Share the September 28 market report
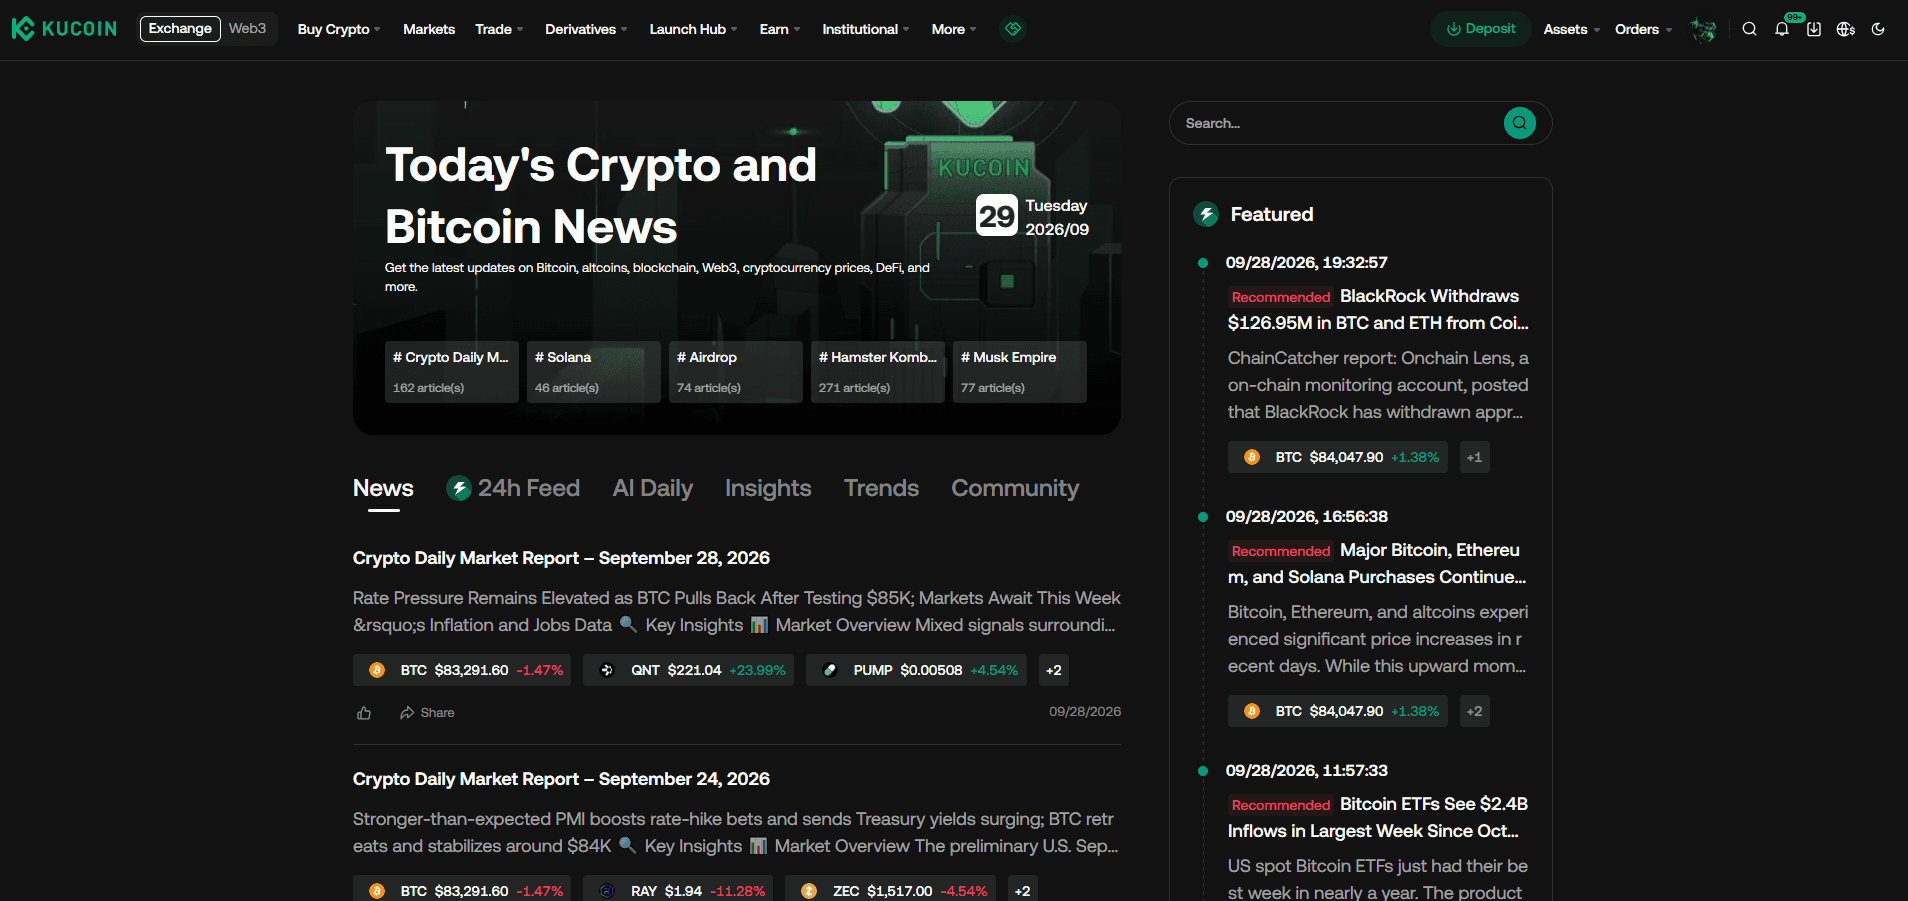Screen dimensions: 1908x901 tap(427, 713)
